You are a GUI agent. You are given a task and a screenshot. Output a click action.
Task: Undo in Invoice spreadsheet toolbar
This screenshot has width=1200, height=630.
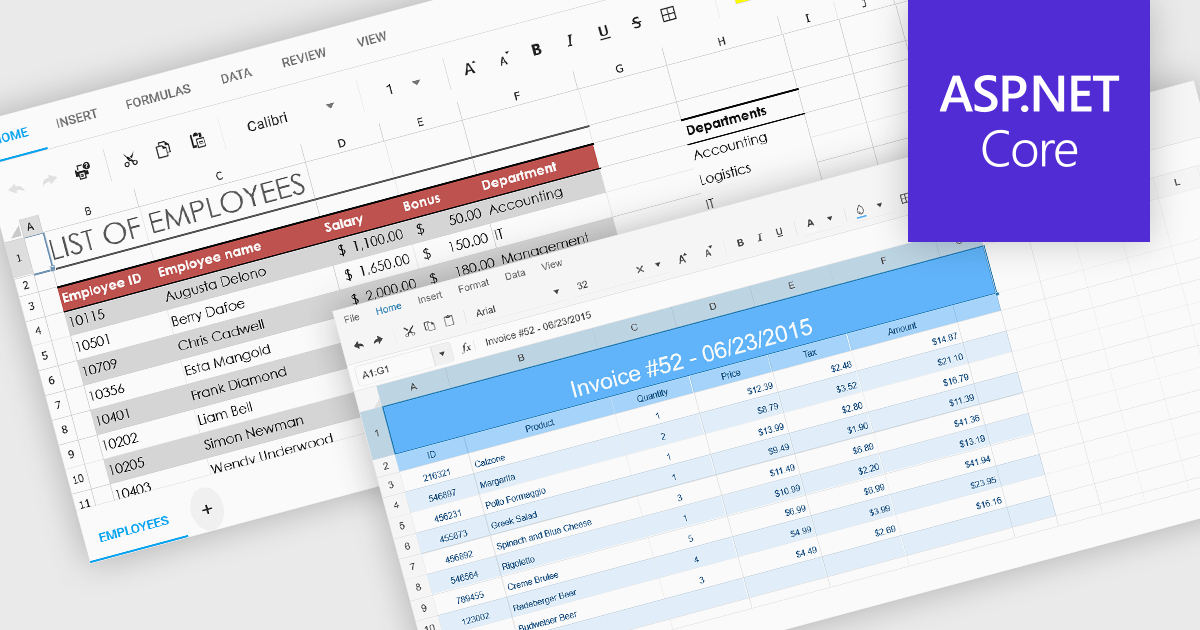tap(358, 344)
